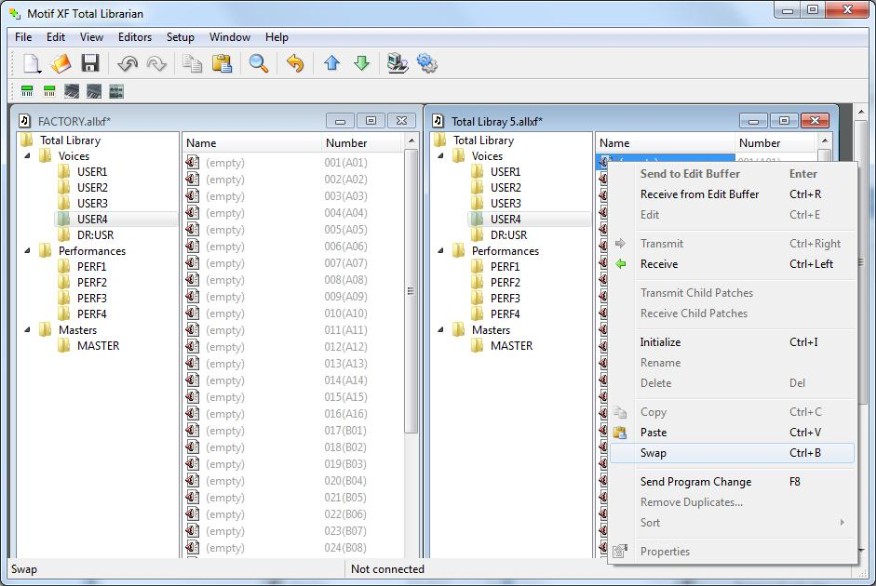Image resolution: width=876 pixels, height=586 pixels.
Task: Click the orange Open file toolbar icon
Action: click(61, 64)
